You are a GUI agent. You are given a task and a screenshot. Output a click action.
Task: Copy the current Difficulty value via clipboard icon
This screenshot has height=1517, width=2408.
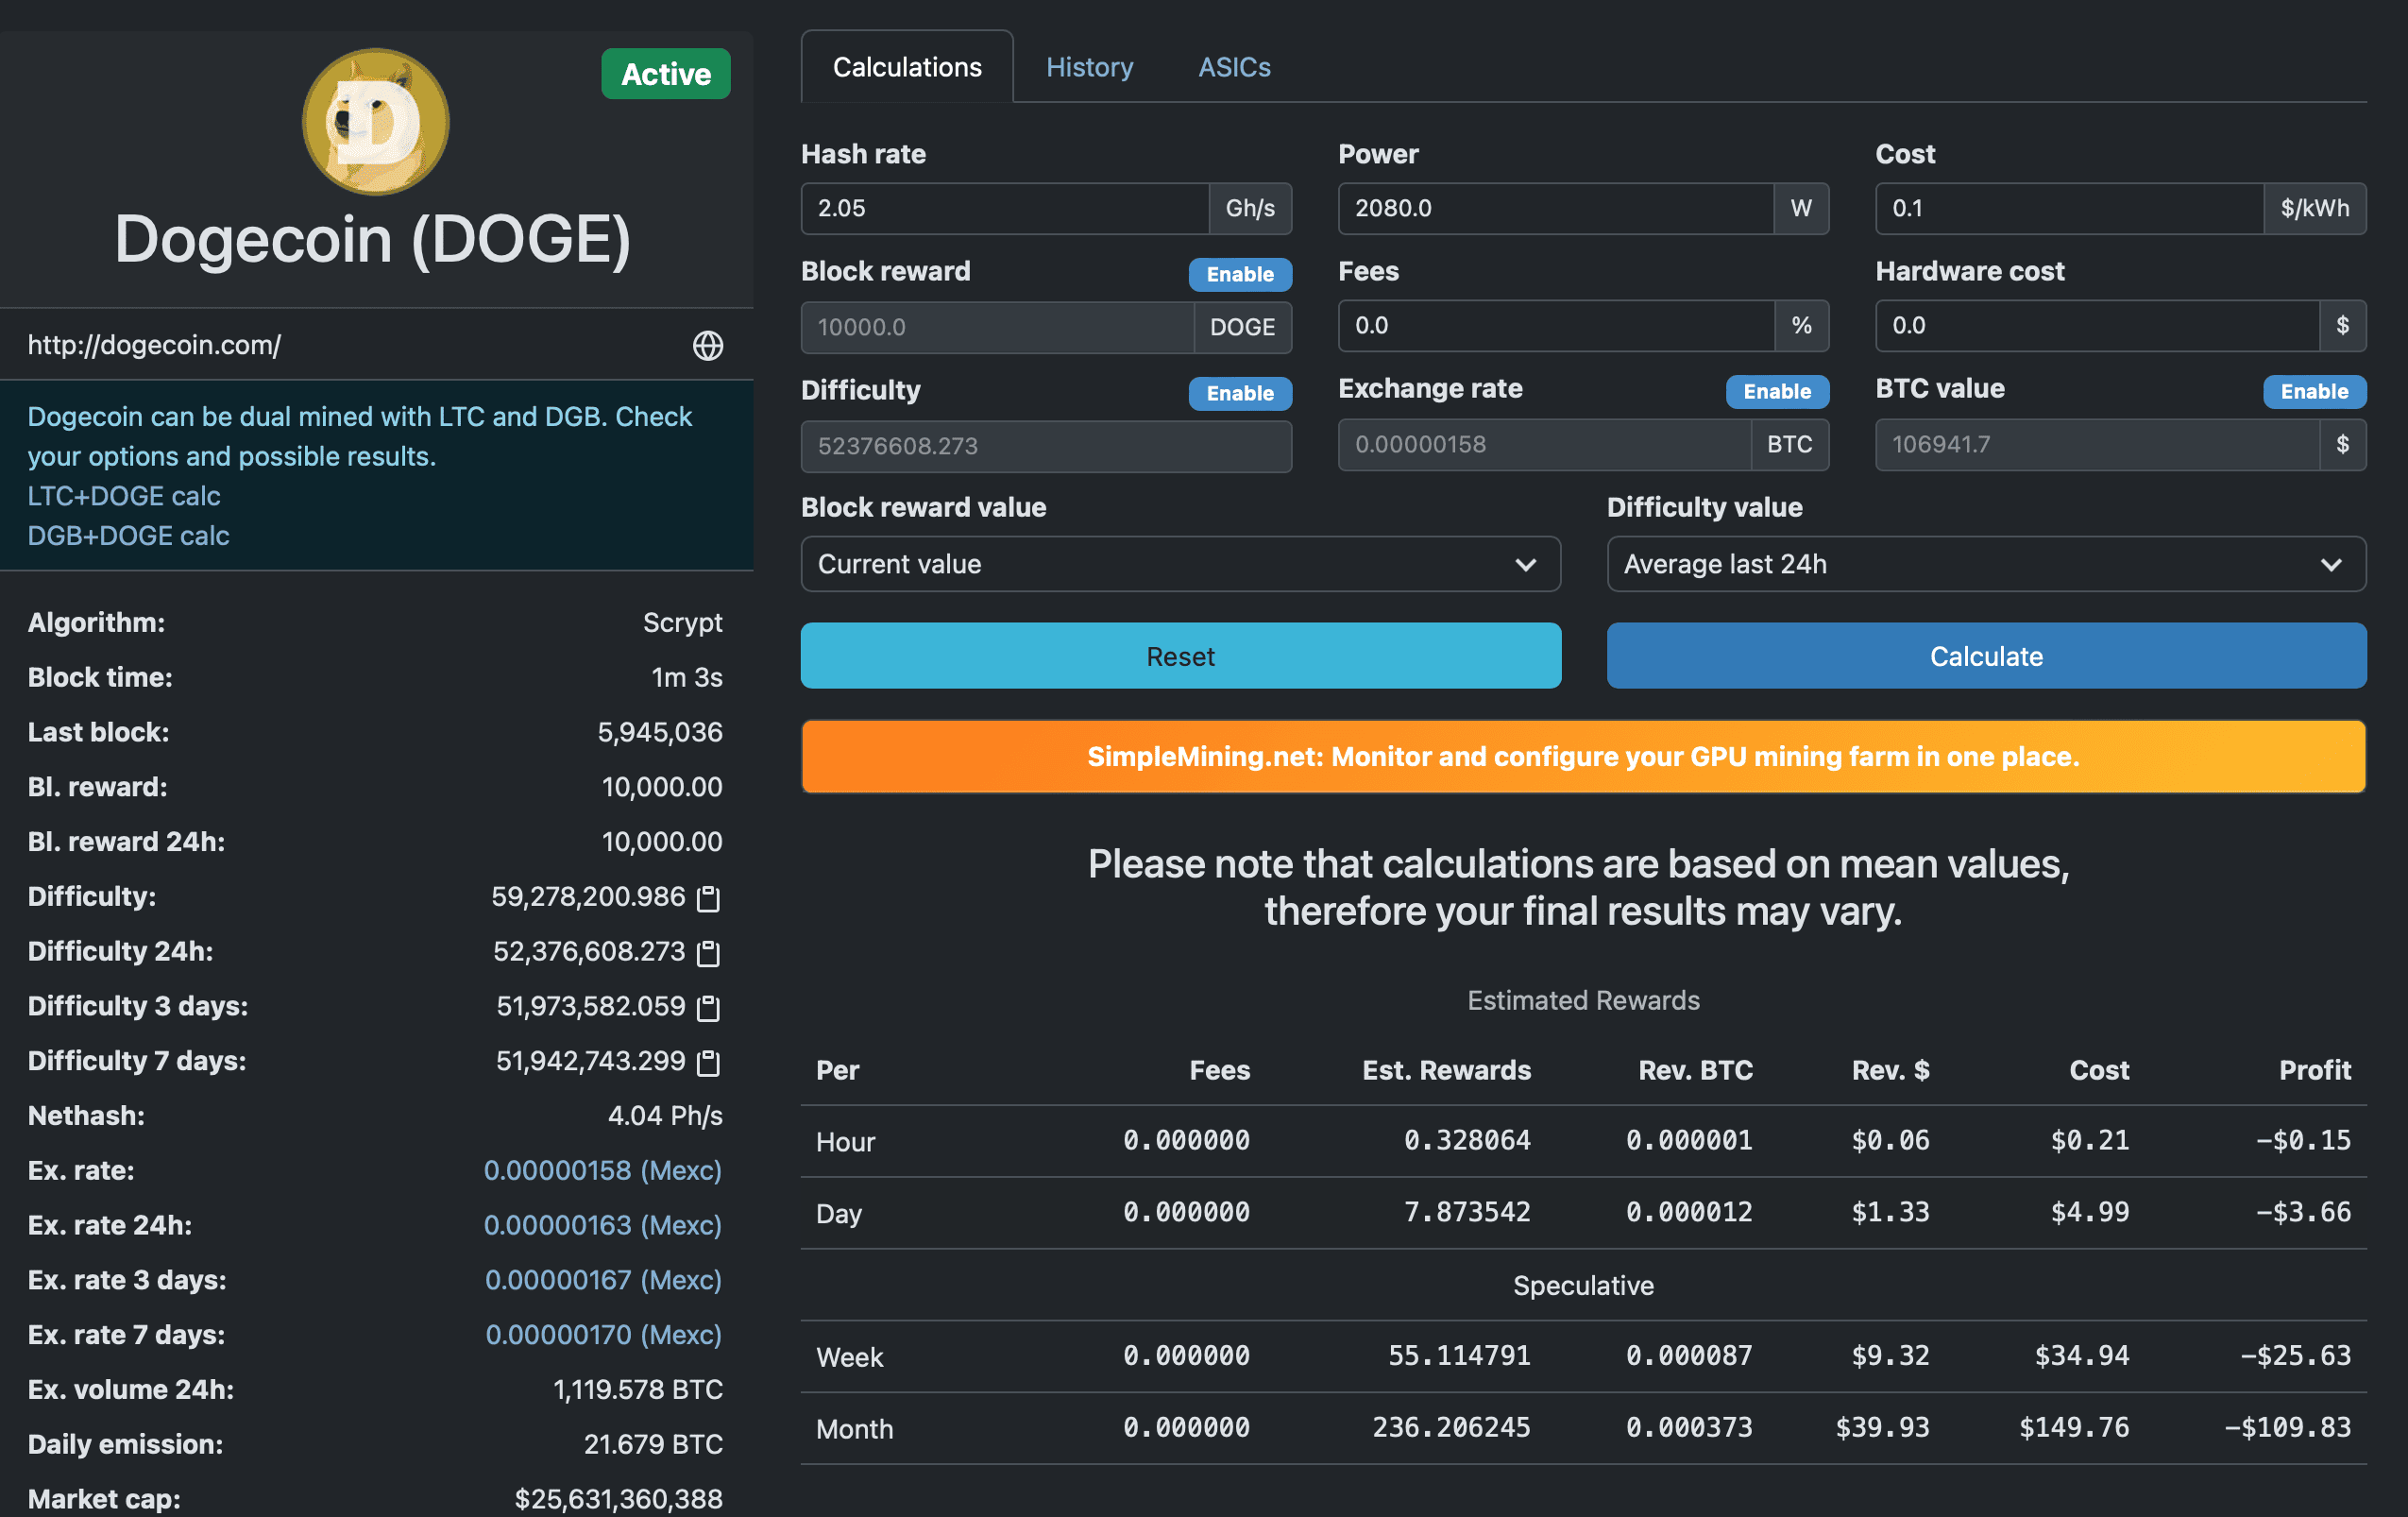(708, 898)
